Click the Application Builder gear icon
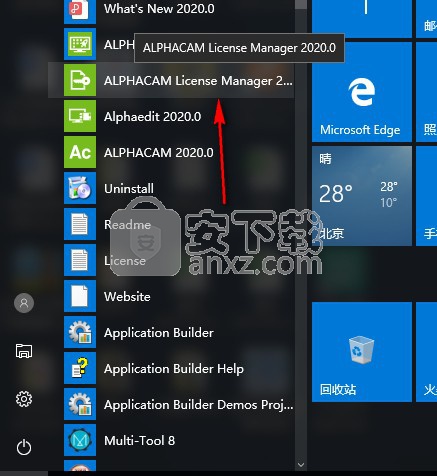The width and height of the screenshot is (437, 476). (x=80, y=332)
